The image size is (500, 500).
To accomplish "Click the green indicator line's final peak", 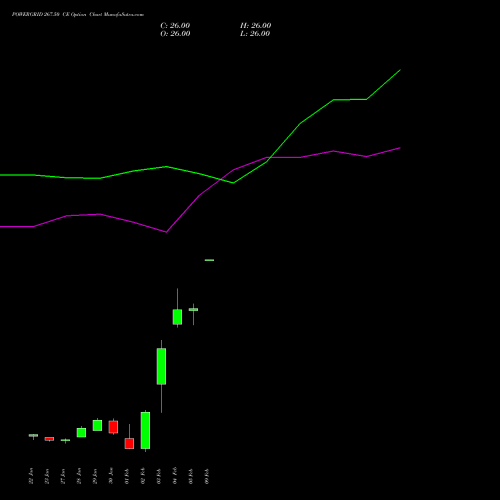I will coord(400,70).
